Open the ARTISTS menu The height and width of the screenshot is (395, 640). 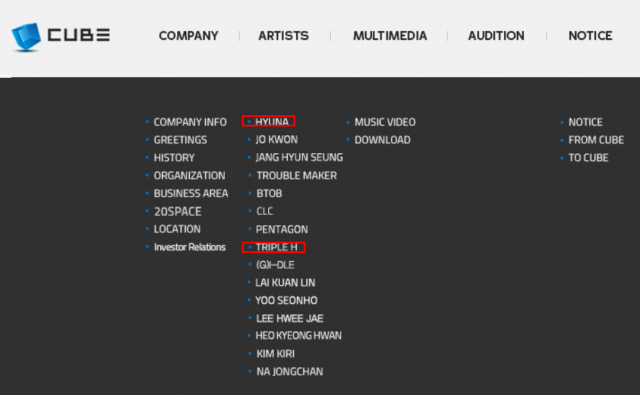[284, 36]
